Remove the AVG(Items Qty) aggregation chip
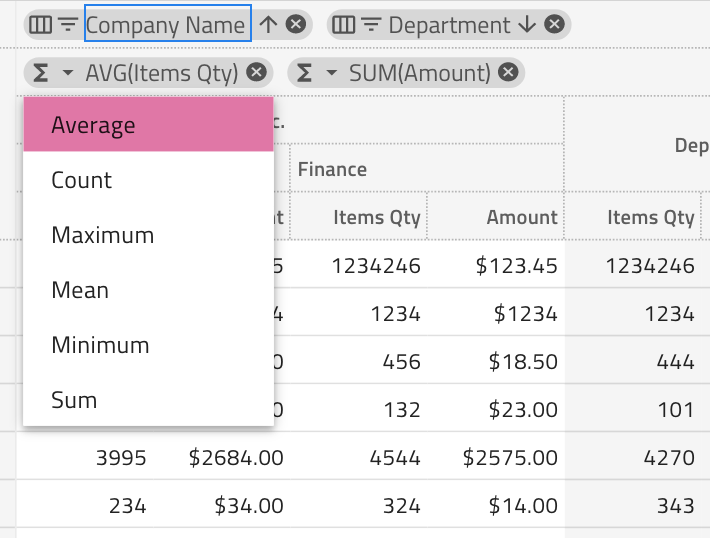Screen dimensions: 710x538 (256, 72)
